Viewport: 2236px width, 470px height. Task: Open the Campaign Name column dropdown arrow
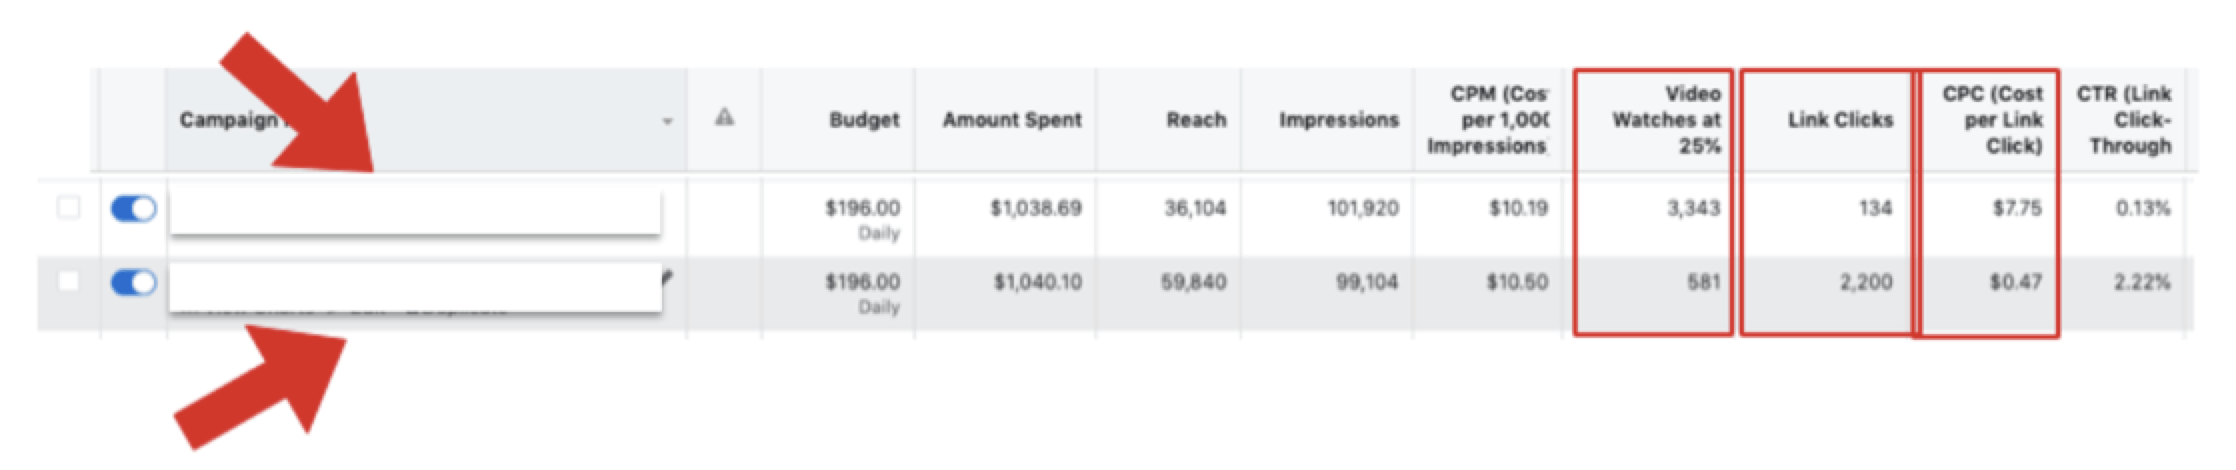(x=667, y=121)
